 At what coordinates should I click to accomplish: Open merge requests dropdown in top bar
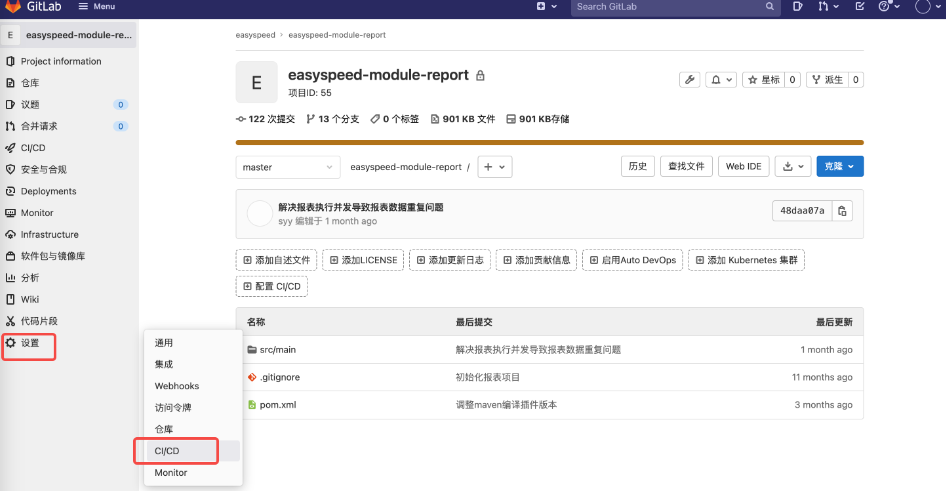coord(828,6)
